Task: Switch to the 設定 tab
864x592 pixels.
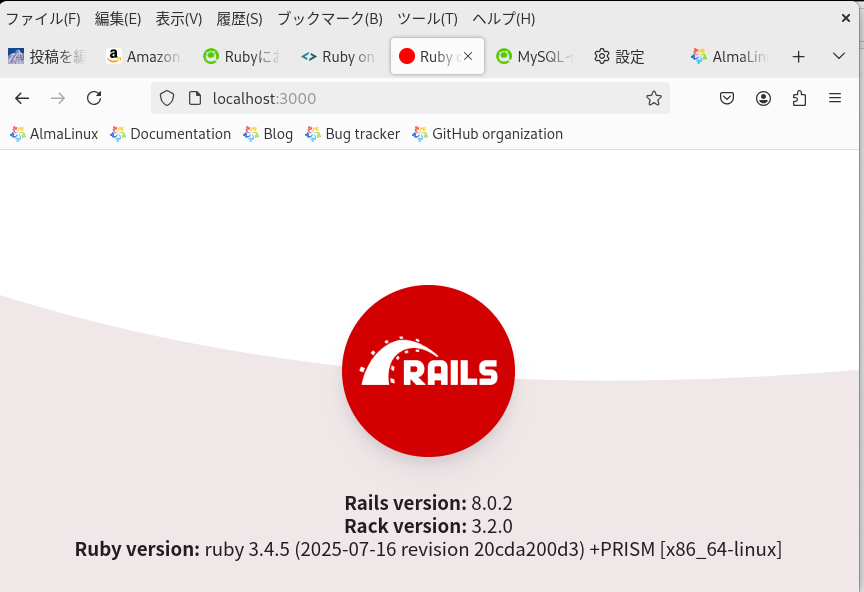Action: 633,56
